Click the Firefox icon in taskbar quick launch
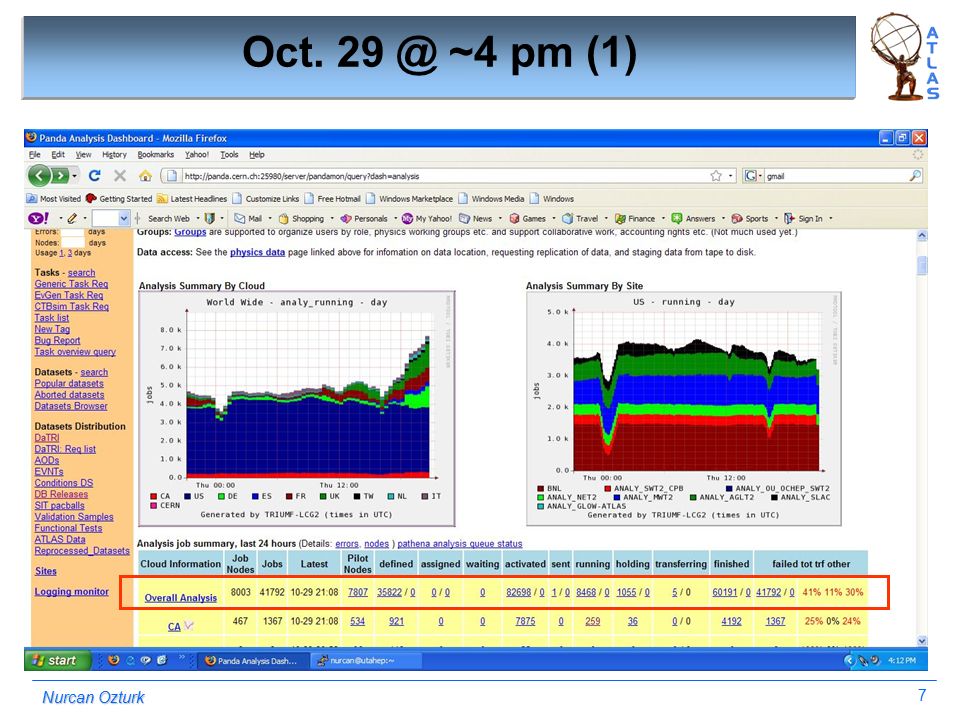Image resolution: width=960 pixels, height=720 pixels. pos(113,660)
